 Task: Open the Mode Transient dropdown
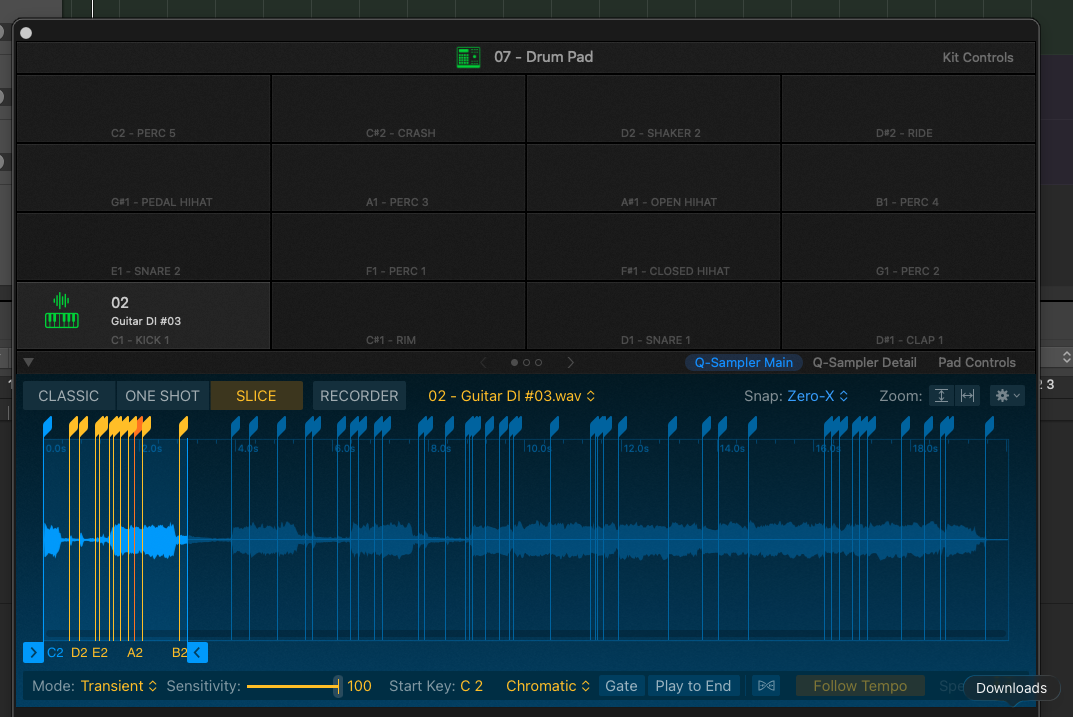[x=118, y=686]
